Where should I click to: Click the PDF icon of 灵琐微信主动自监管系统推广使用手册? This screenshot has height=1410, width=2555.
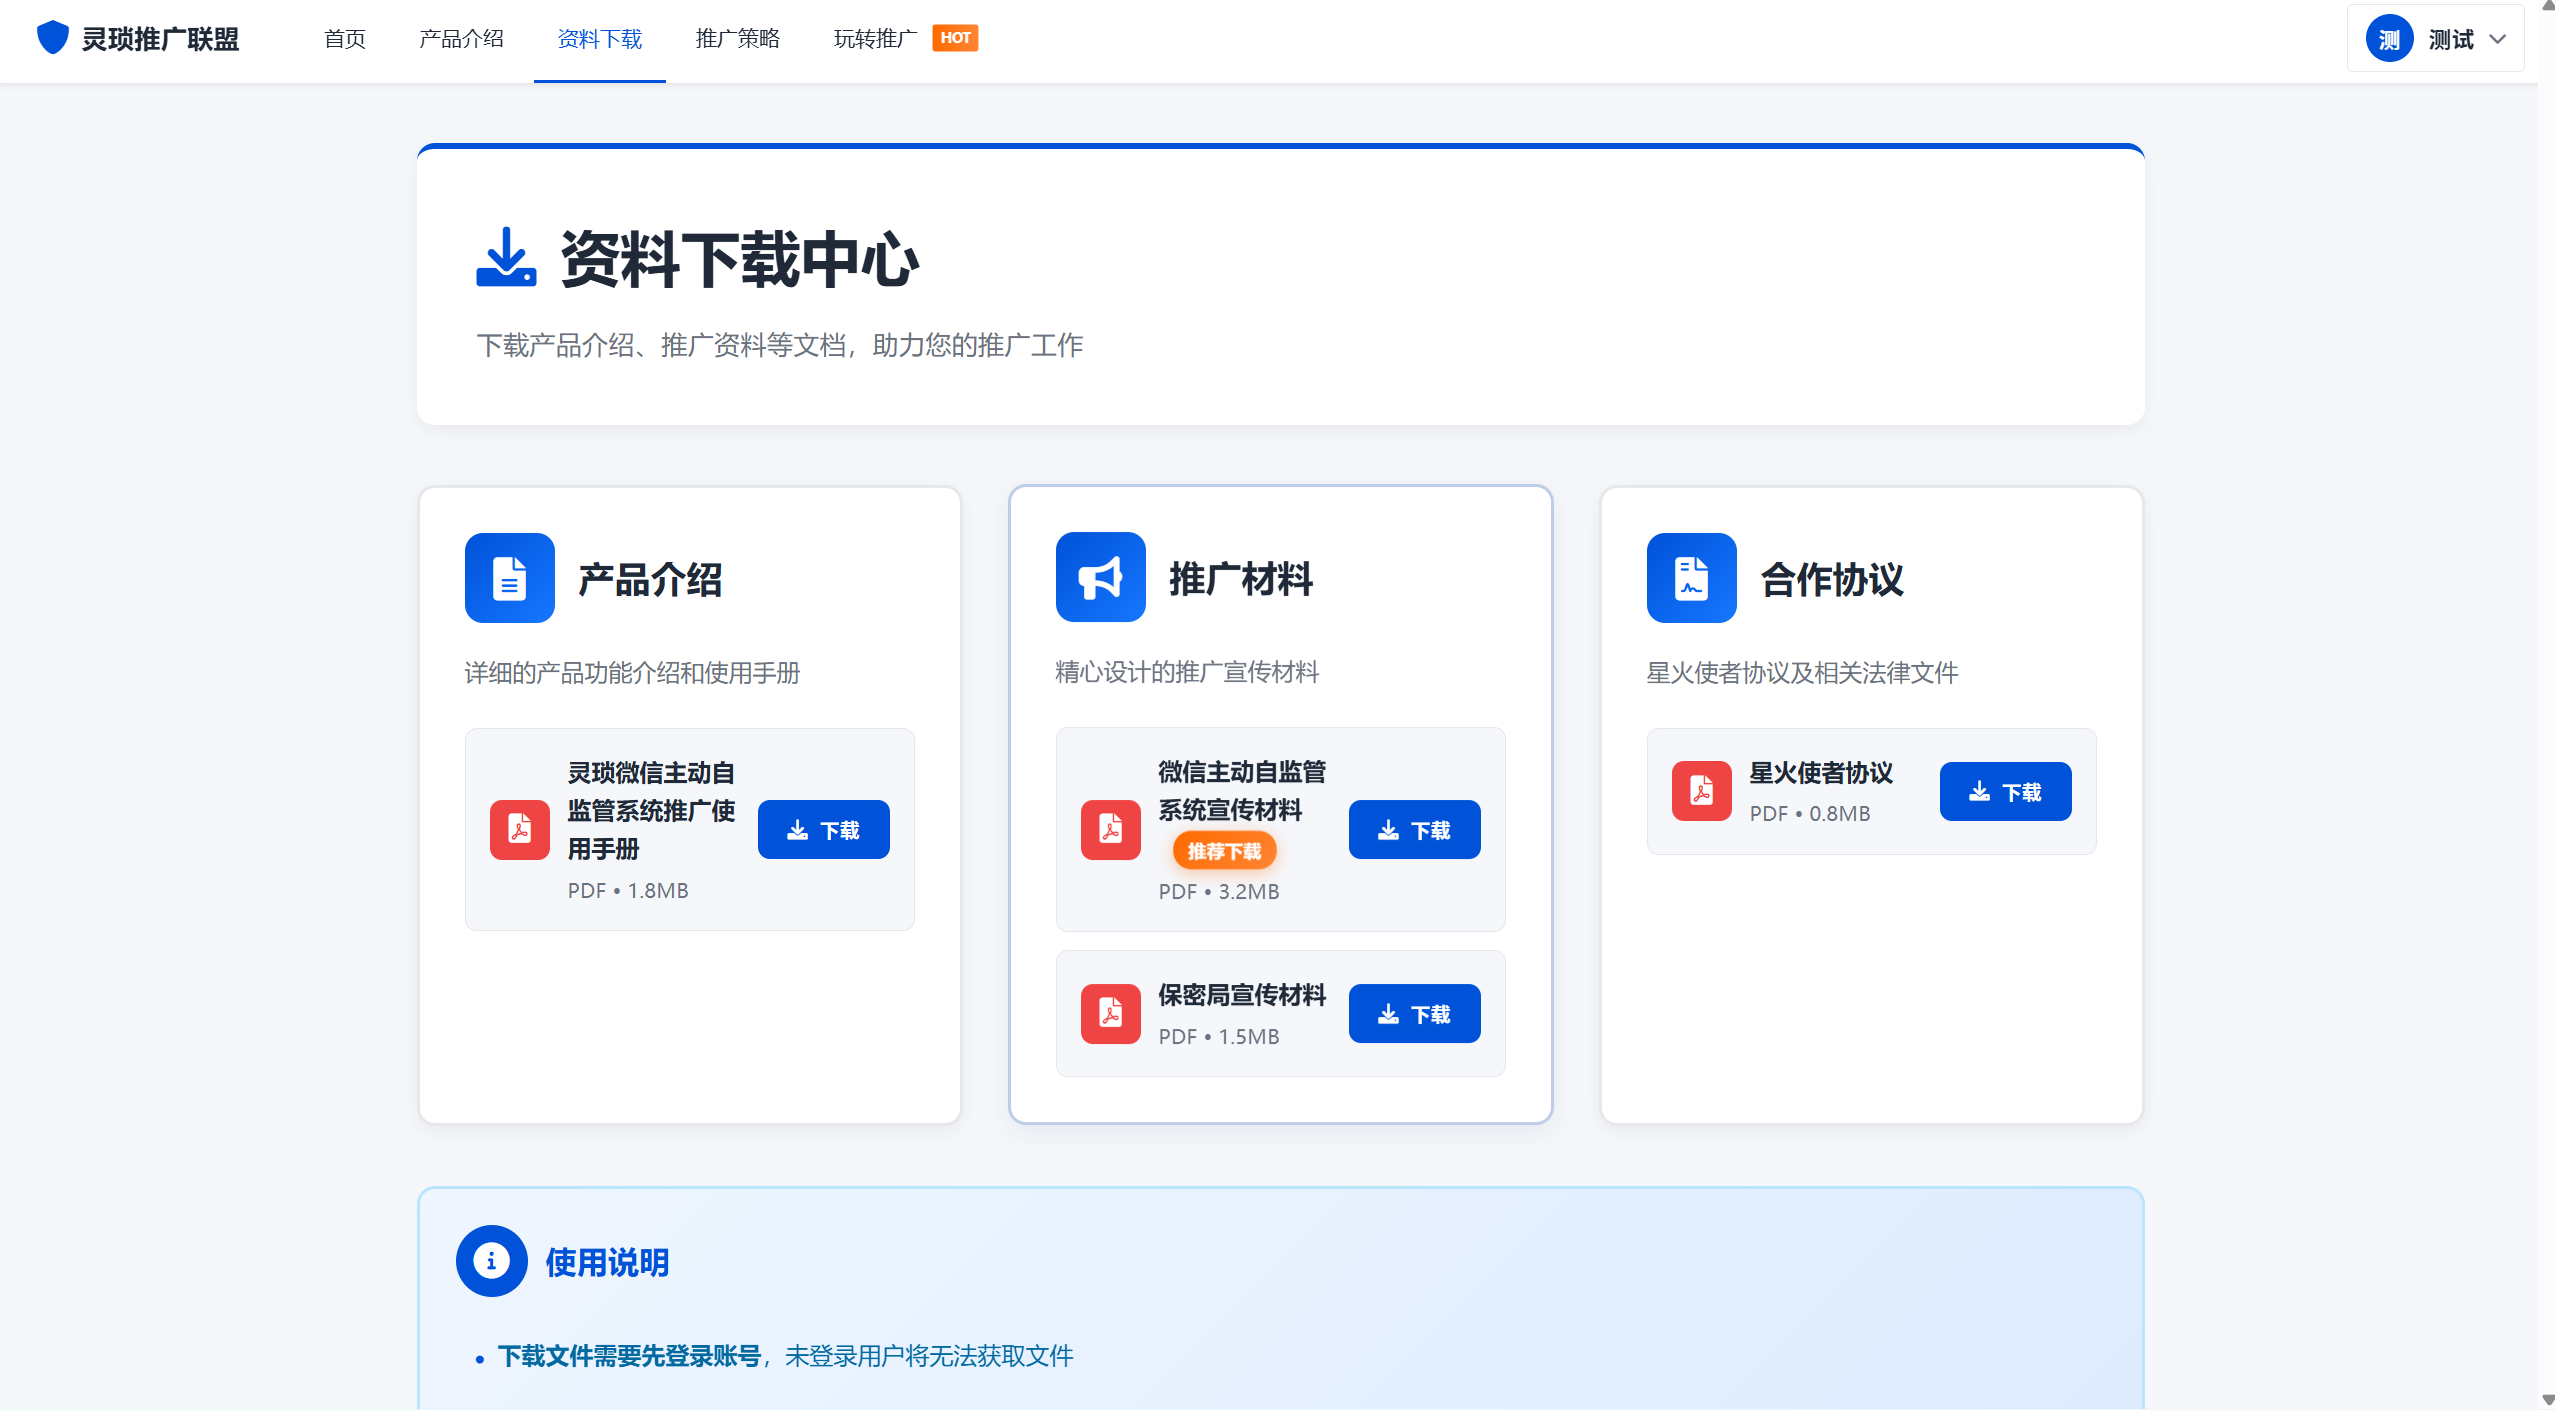519,829
